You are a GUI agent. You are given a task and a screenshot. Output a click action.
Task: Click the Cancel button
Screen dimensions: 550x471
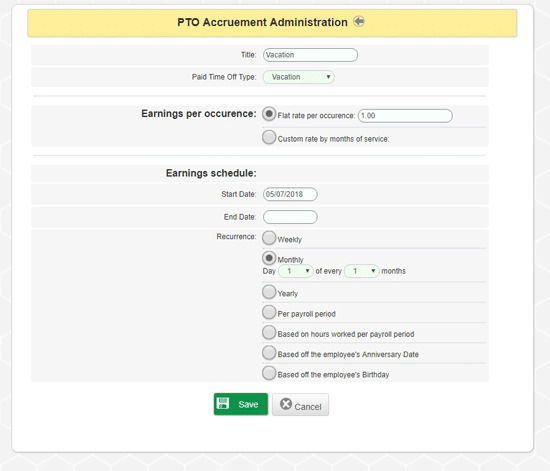(301, 404)
